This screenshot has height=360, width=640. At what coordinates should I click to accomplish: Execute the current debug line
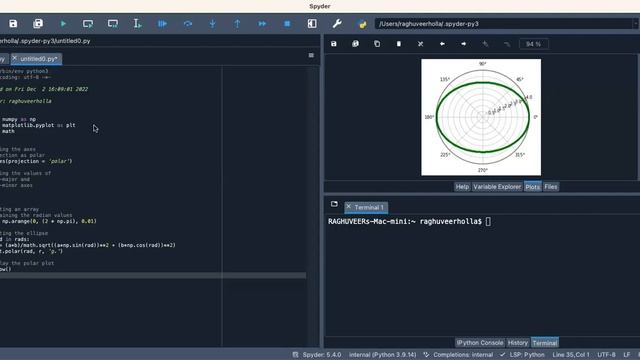point(188,24)
